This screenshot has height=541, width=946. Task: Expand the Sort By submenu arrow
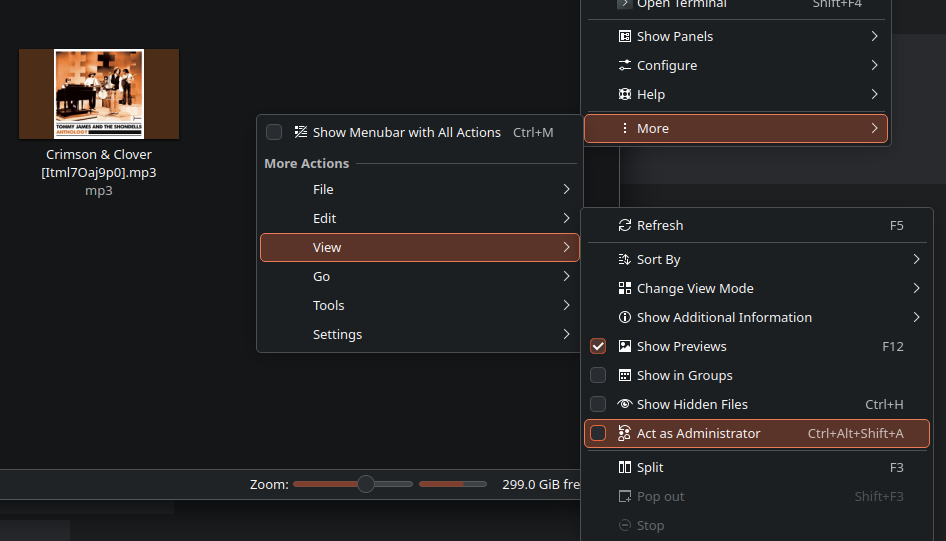[916, 259]
